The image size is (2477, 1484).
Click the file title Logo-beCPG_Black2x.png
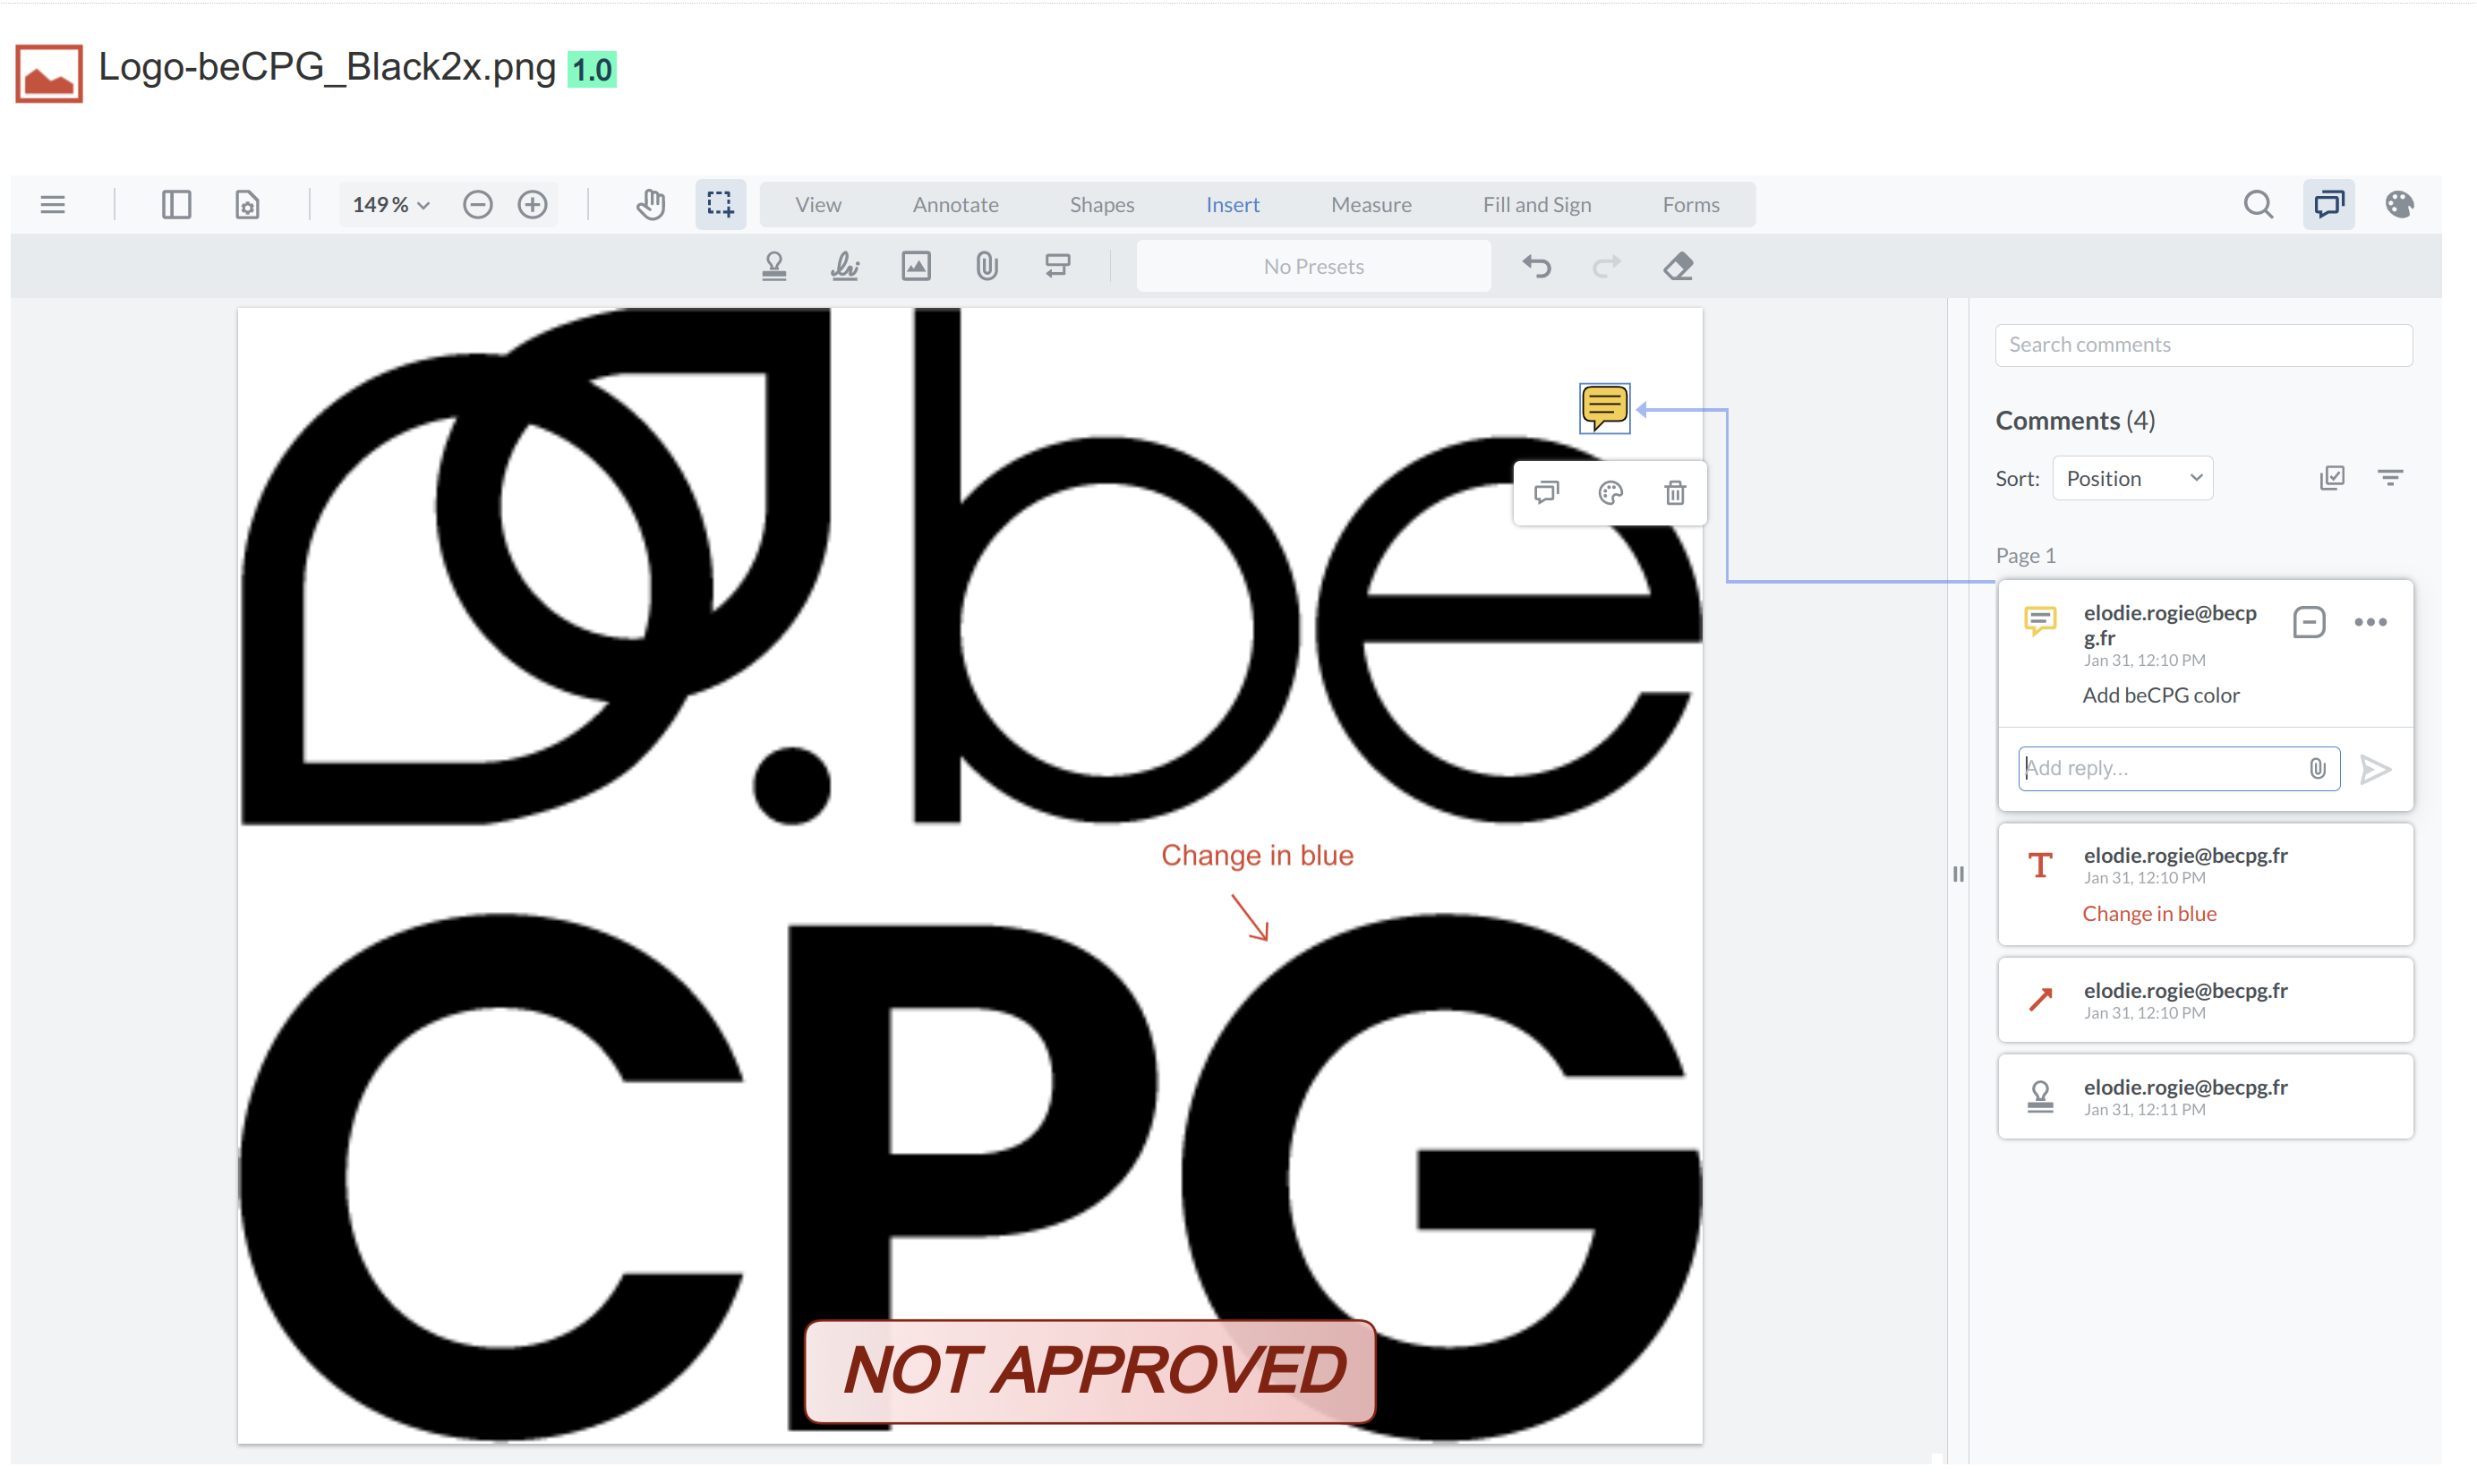click(x=327, y=67)
